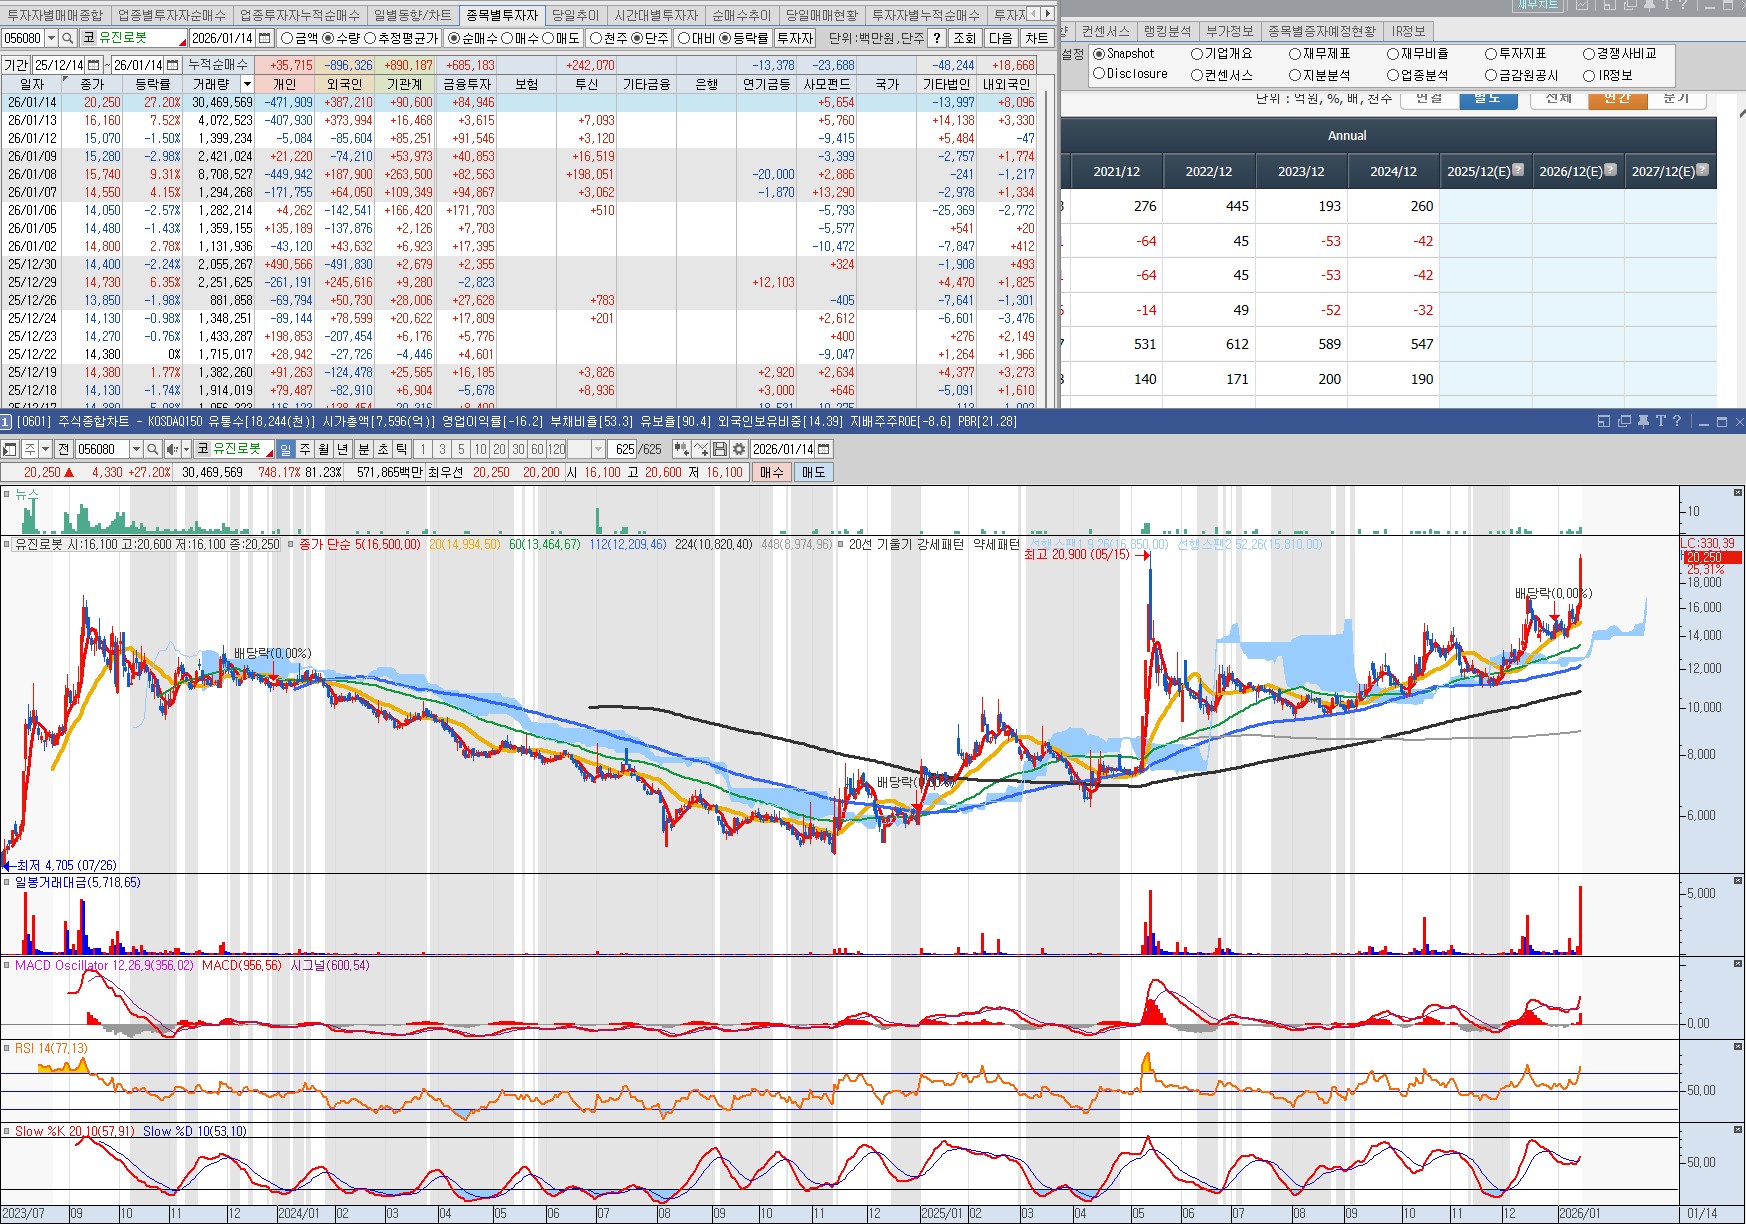The height and width of the screenshot is (1224, 1746).
Task: Open the dropdown arrow next to speaker icon
Action: coord(186,449)
